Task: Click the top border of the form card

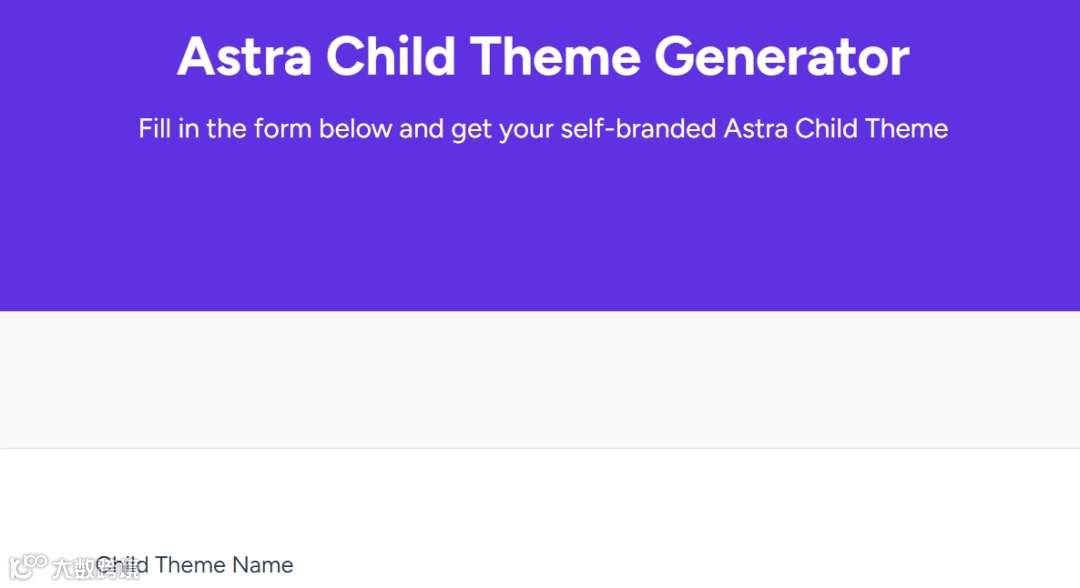Action: click(540, 449)
